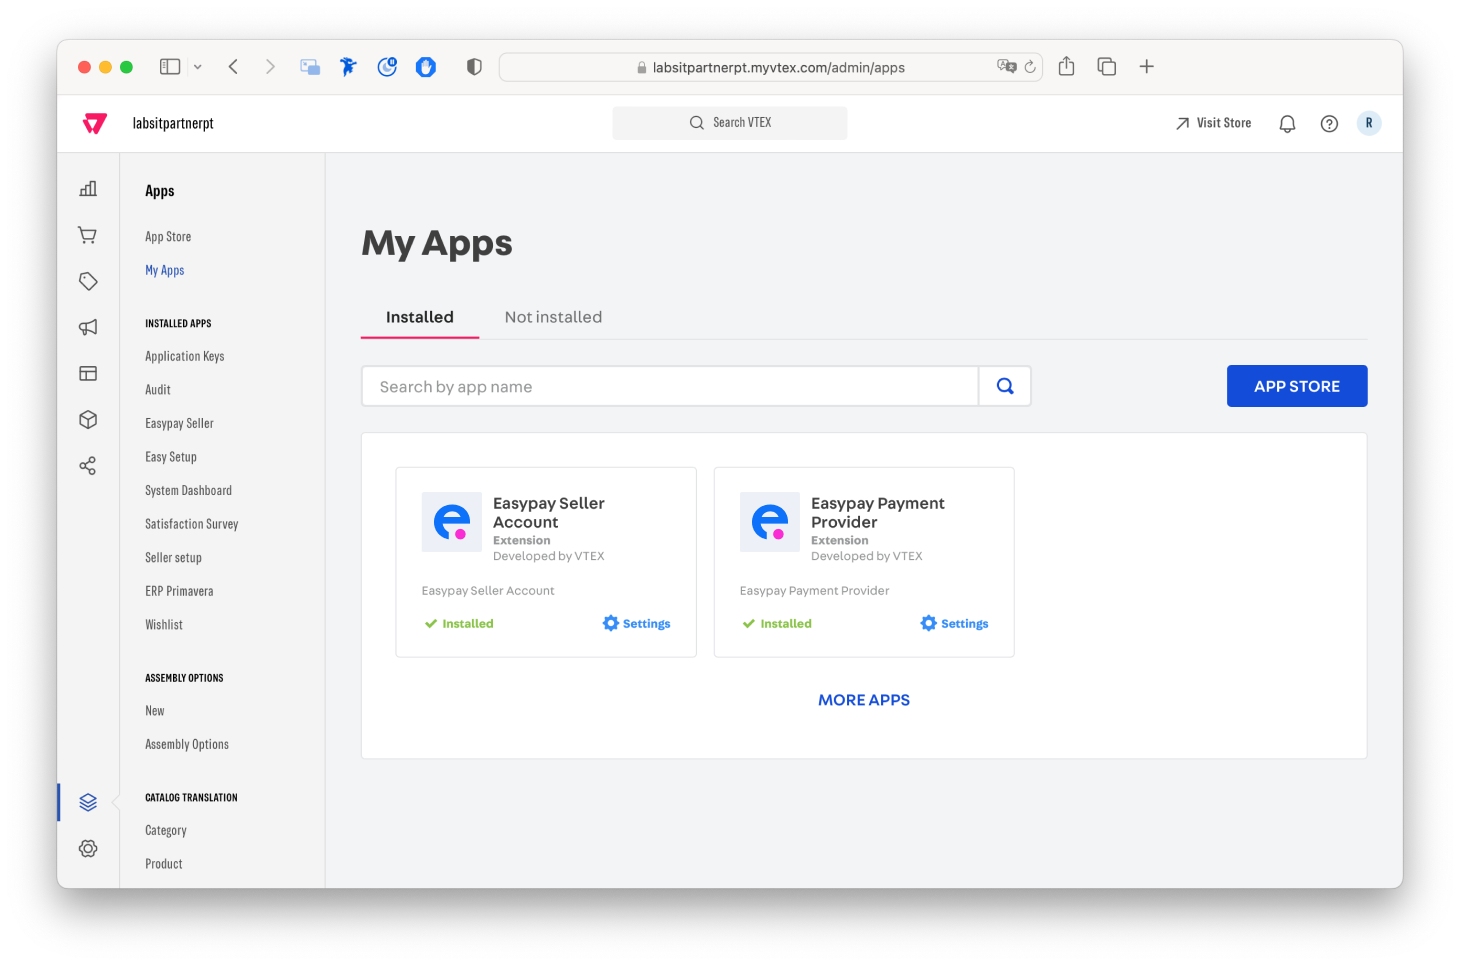Viewport: 1460px width, 966px height.
Task: Open the Safari sidebar dropdown chevron
Action: [x=198, y=67]
